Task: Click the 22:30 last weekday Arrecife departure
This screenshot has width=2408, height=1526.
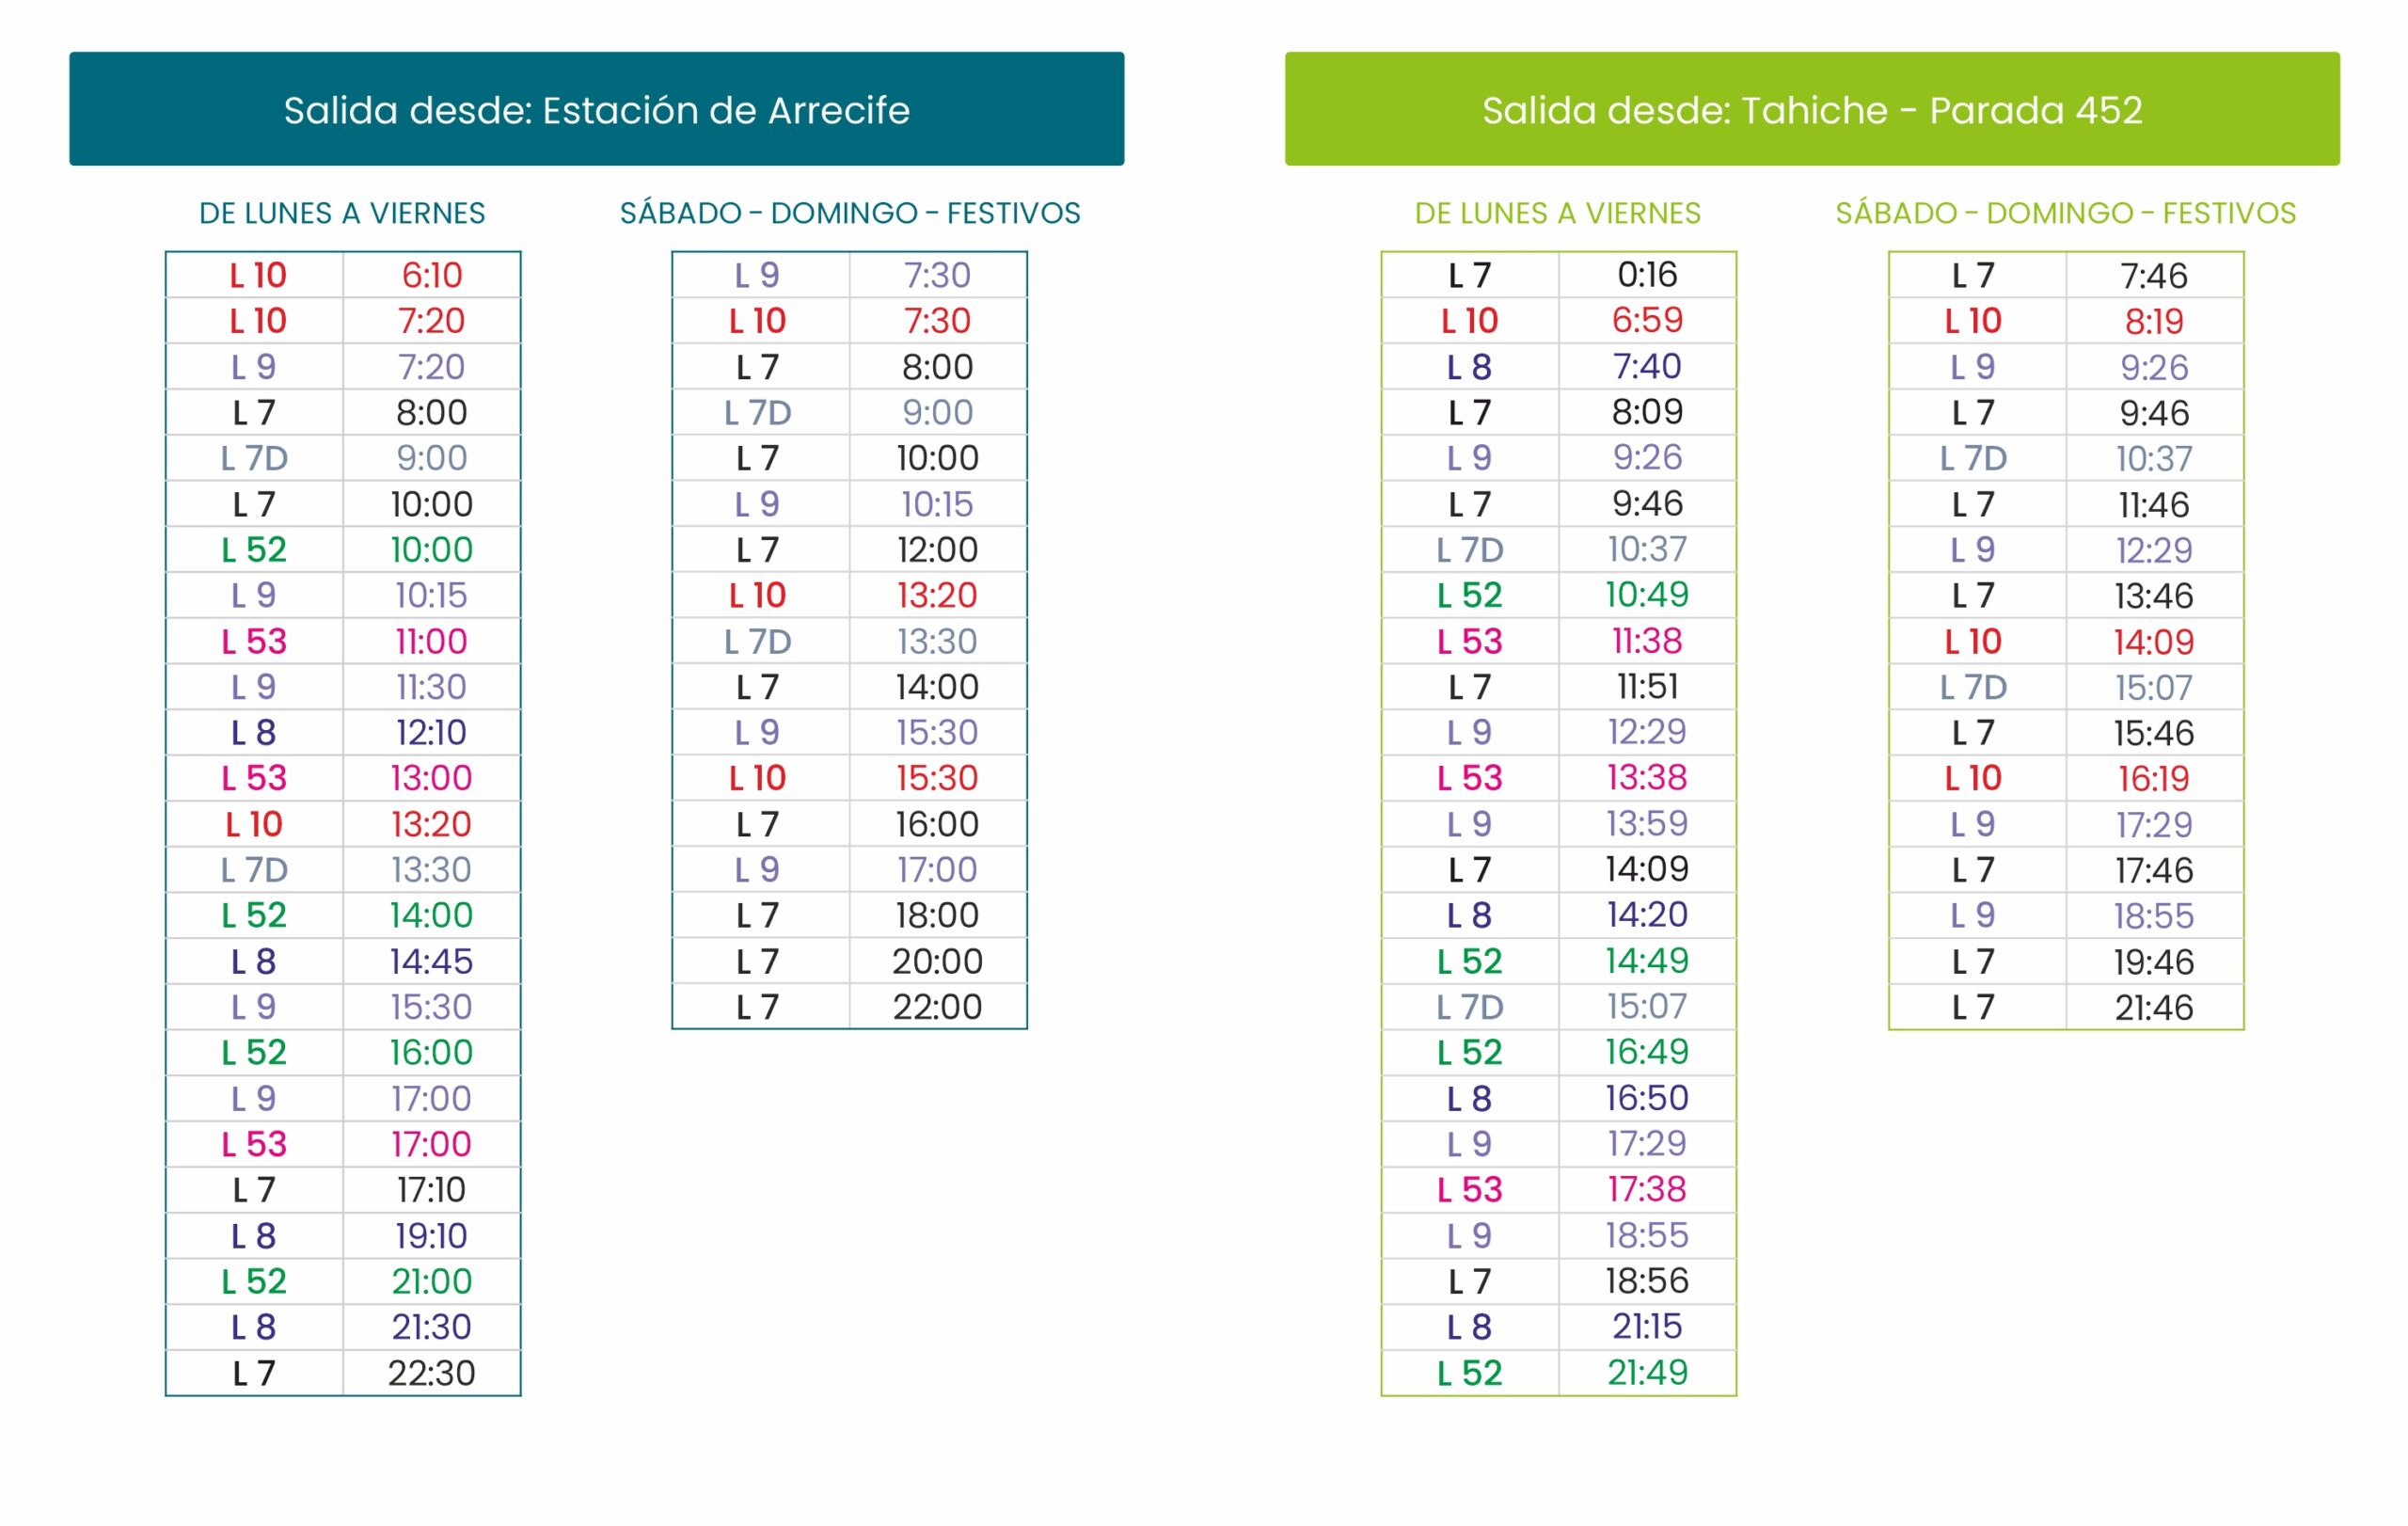Action: click(432, 1373)
